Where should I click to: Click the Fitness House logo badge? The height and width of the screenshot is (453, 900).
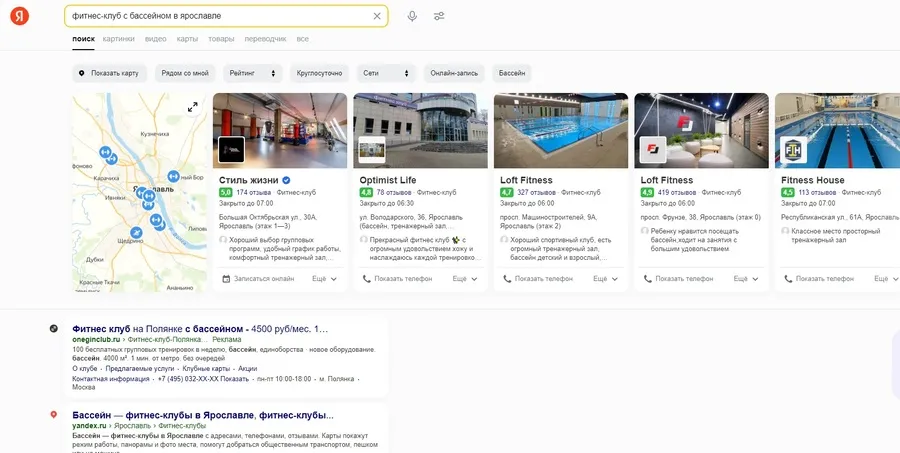coord(794,150)
